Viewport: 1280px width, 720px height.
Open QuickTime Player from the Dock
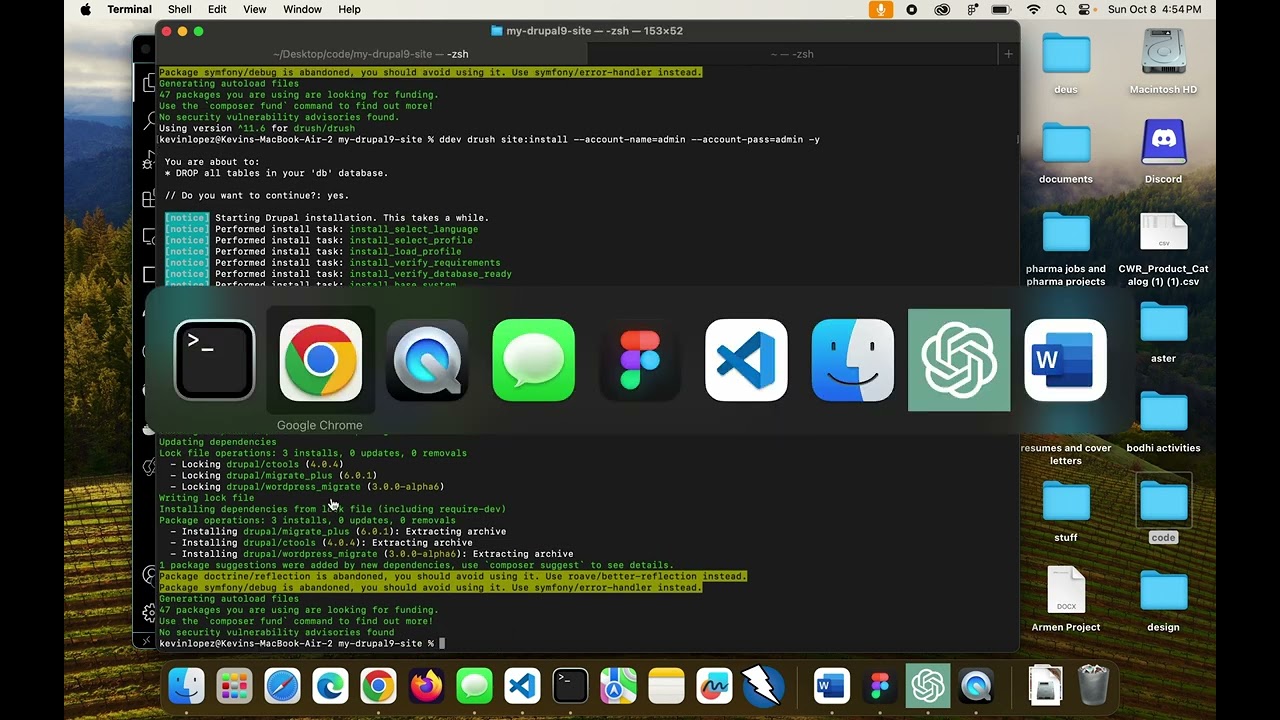(976, 686)
